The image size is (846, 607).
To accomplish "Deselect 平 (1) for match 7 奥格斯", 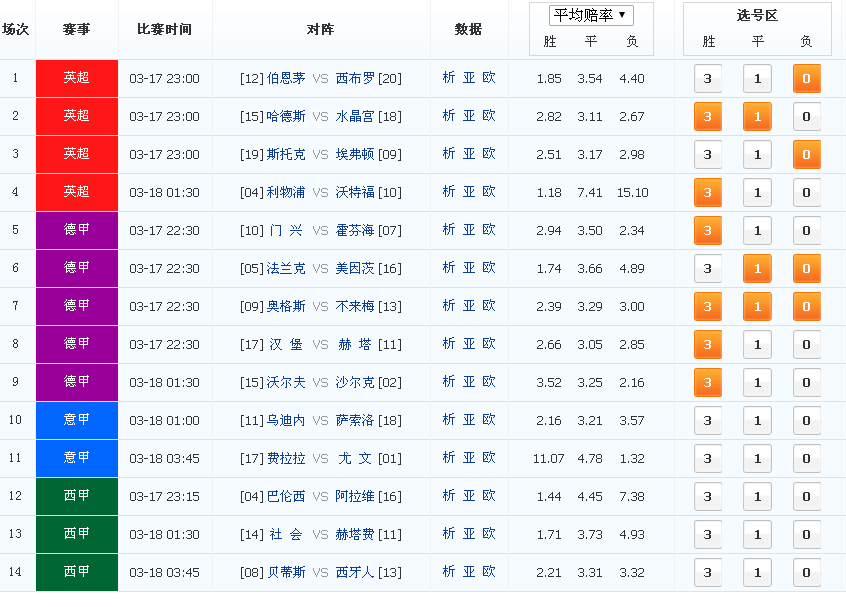I will [757, 306].
